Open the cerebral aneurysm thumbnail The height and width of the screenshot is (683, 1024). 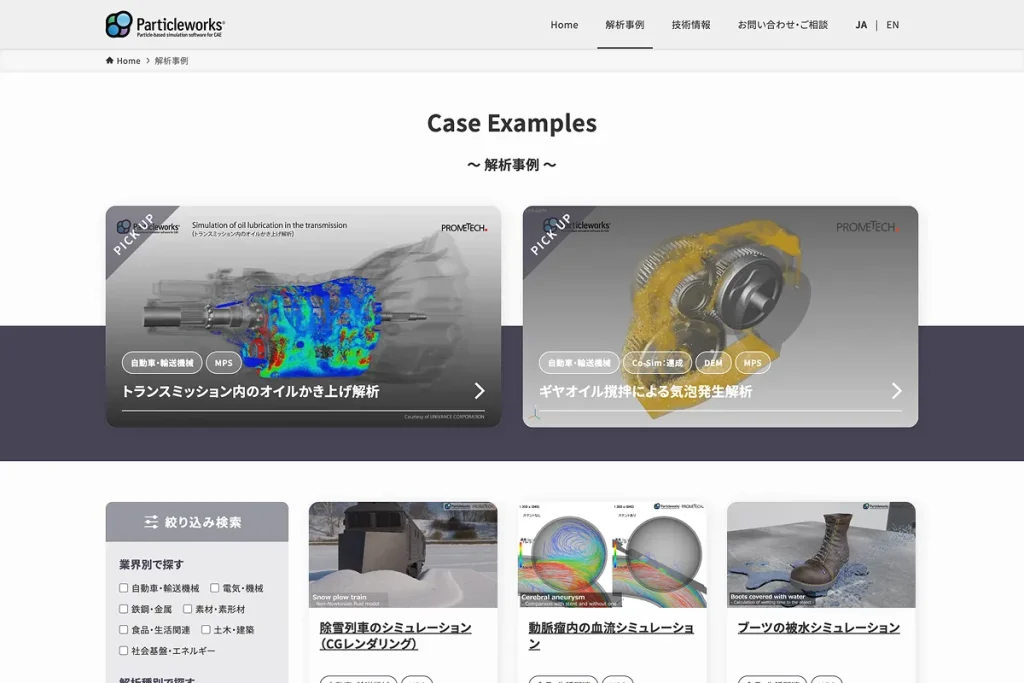pyautogui.click(x=612, y=555)
